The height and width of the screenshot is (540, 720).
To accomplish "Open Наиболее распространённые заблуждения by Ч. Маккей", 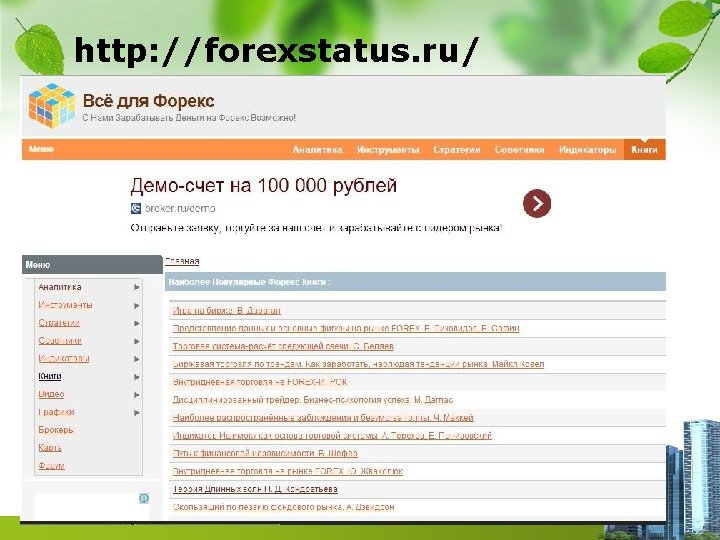I will pyautogui.click(x=323, y=418).
